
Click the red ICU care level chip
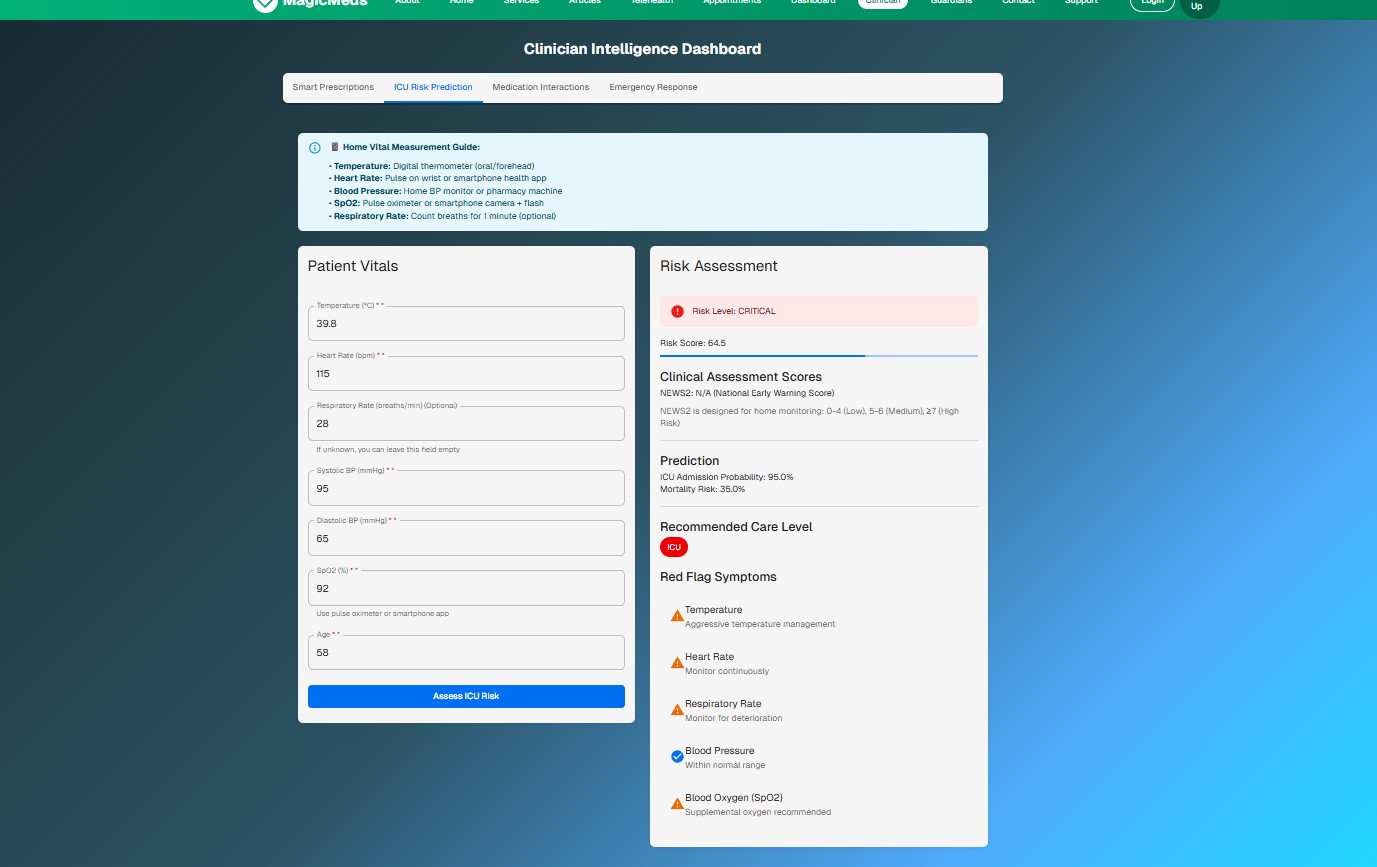(x=674, y=547)
